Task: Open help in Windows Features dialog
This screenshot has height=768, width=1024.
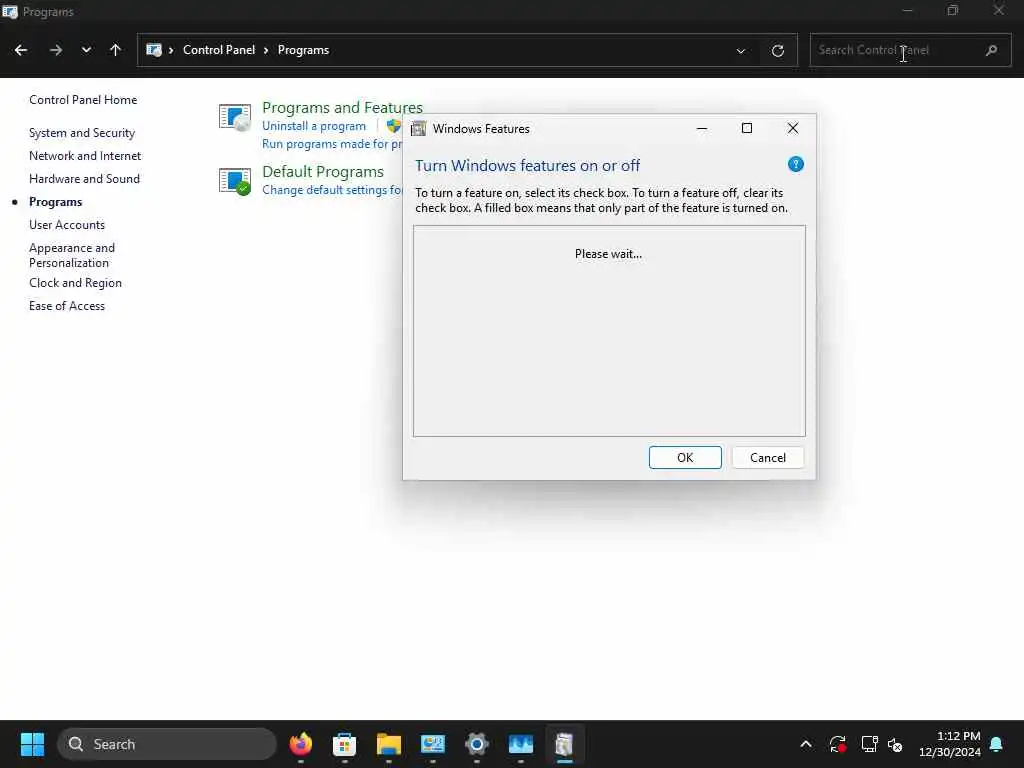Action: [795, 165]
